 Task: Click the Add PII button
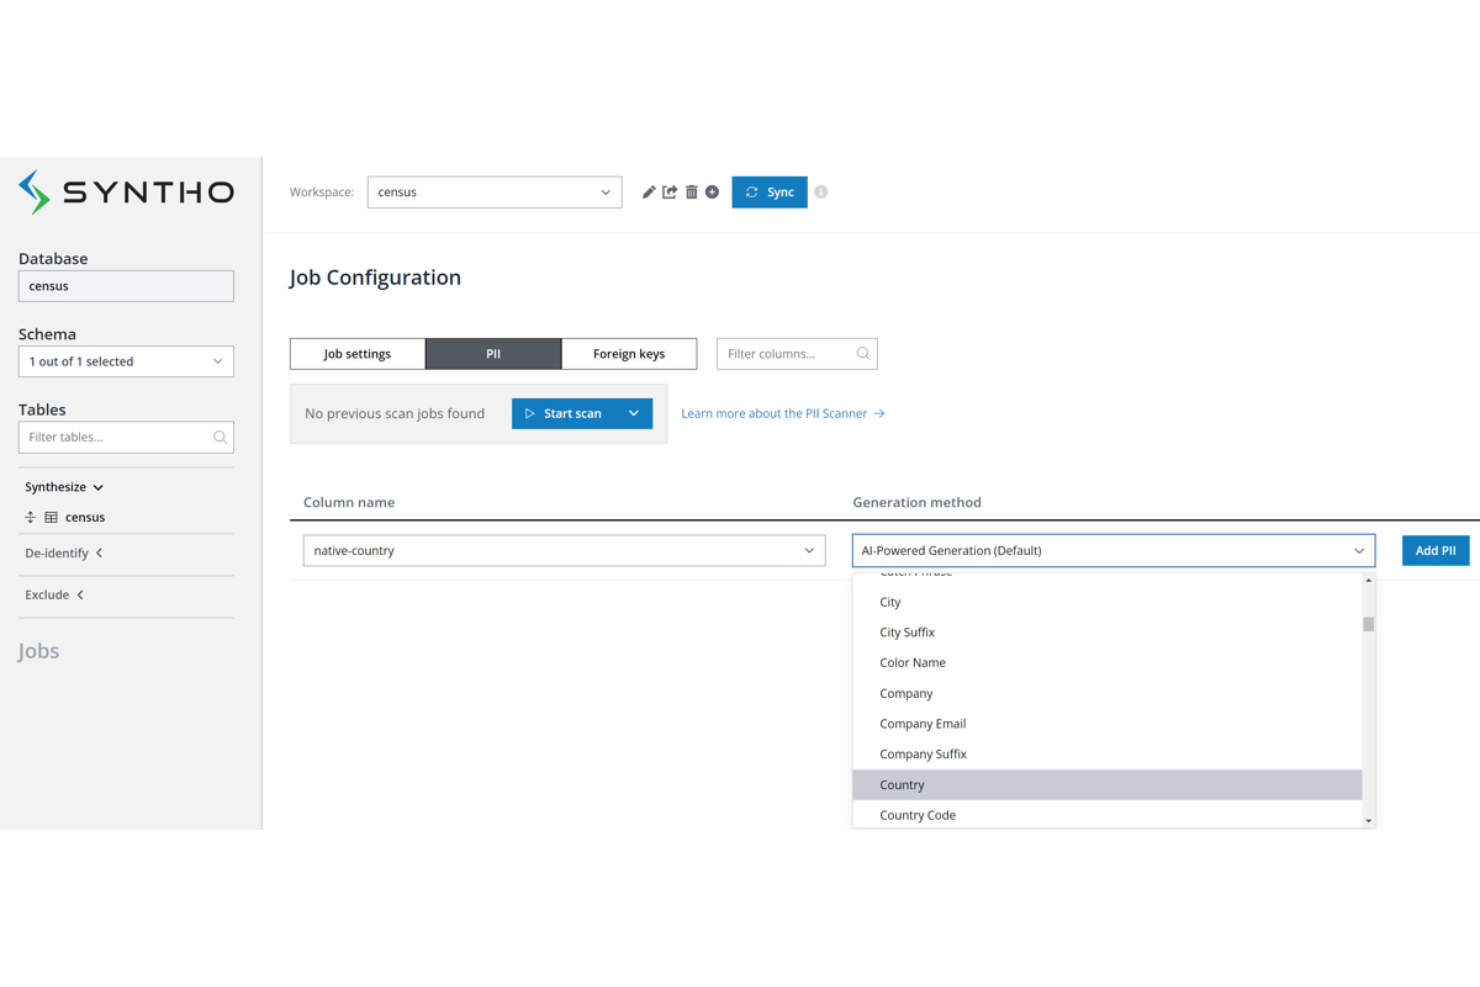point(1435,550)
